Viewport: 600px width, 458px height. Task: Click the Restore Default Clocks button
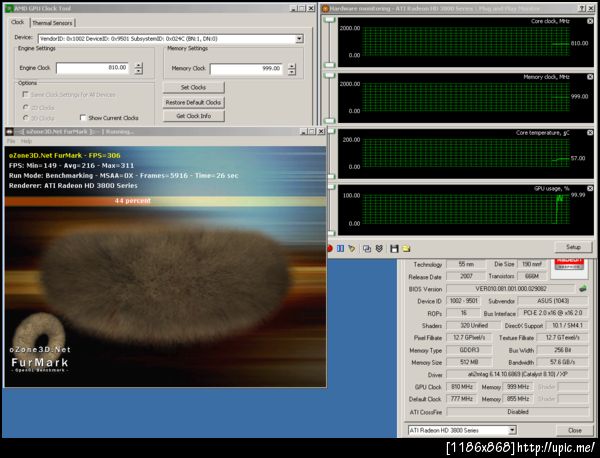click(193, 102)
